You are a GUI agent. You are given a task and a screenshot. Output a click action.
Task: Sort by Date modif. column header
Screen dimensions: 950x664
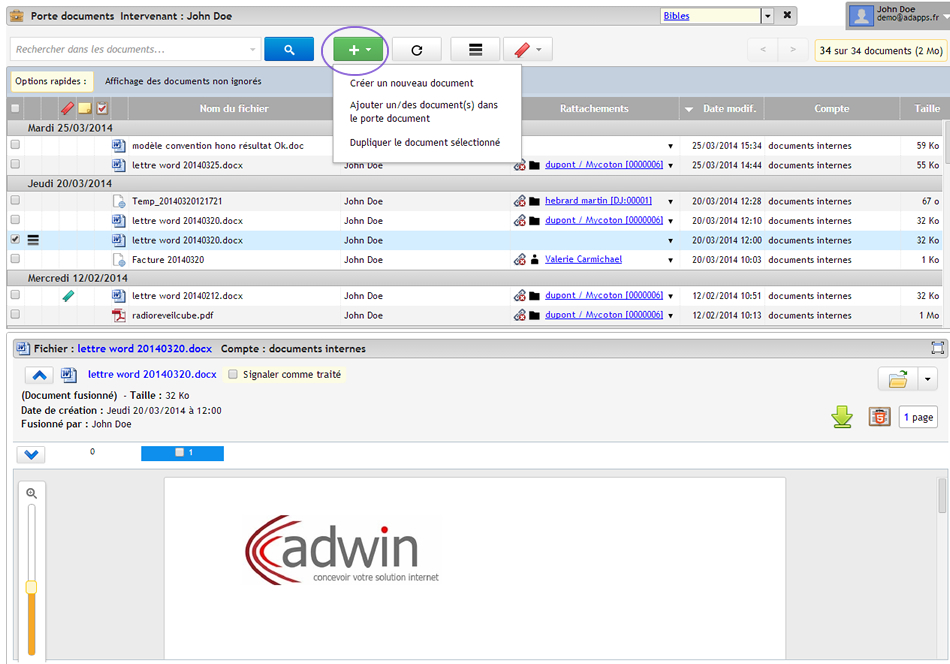[722, 108]
